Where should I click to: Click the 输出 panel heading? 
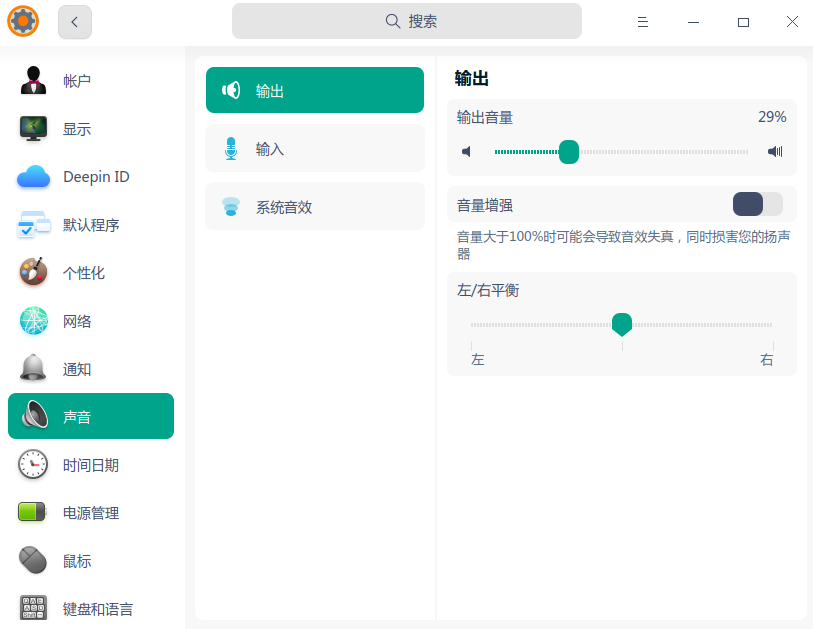[x=472, y=78]
